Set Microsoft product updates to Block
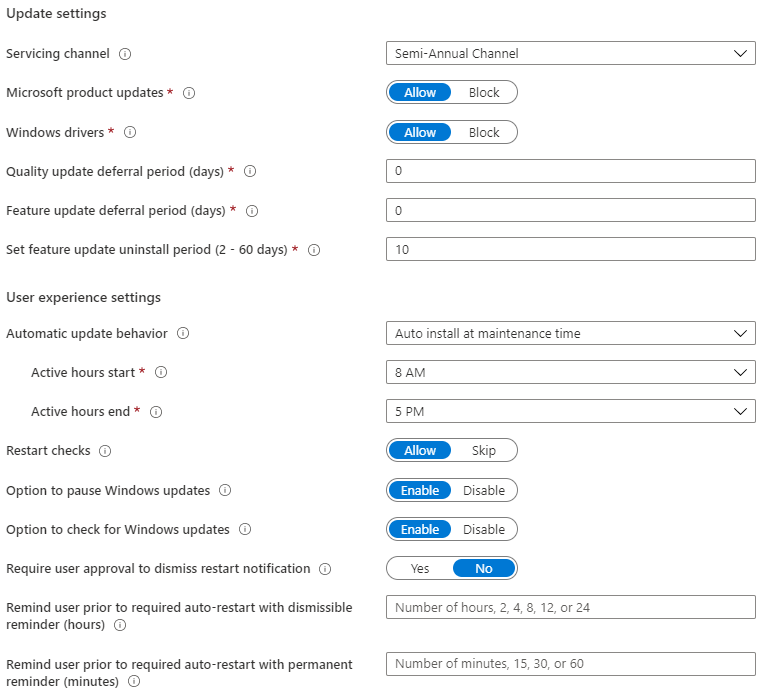This screenshot has height=698, width=783. [484, 93]
